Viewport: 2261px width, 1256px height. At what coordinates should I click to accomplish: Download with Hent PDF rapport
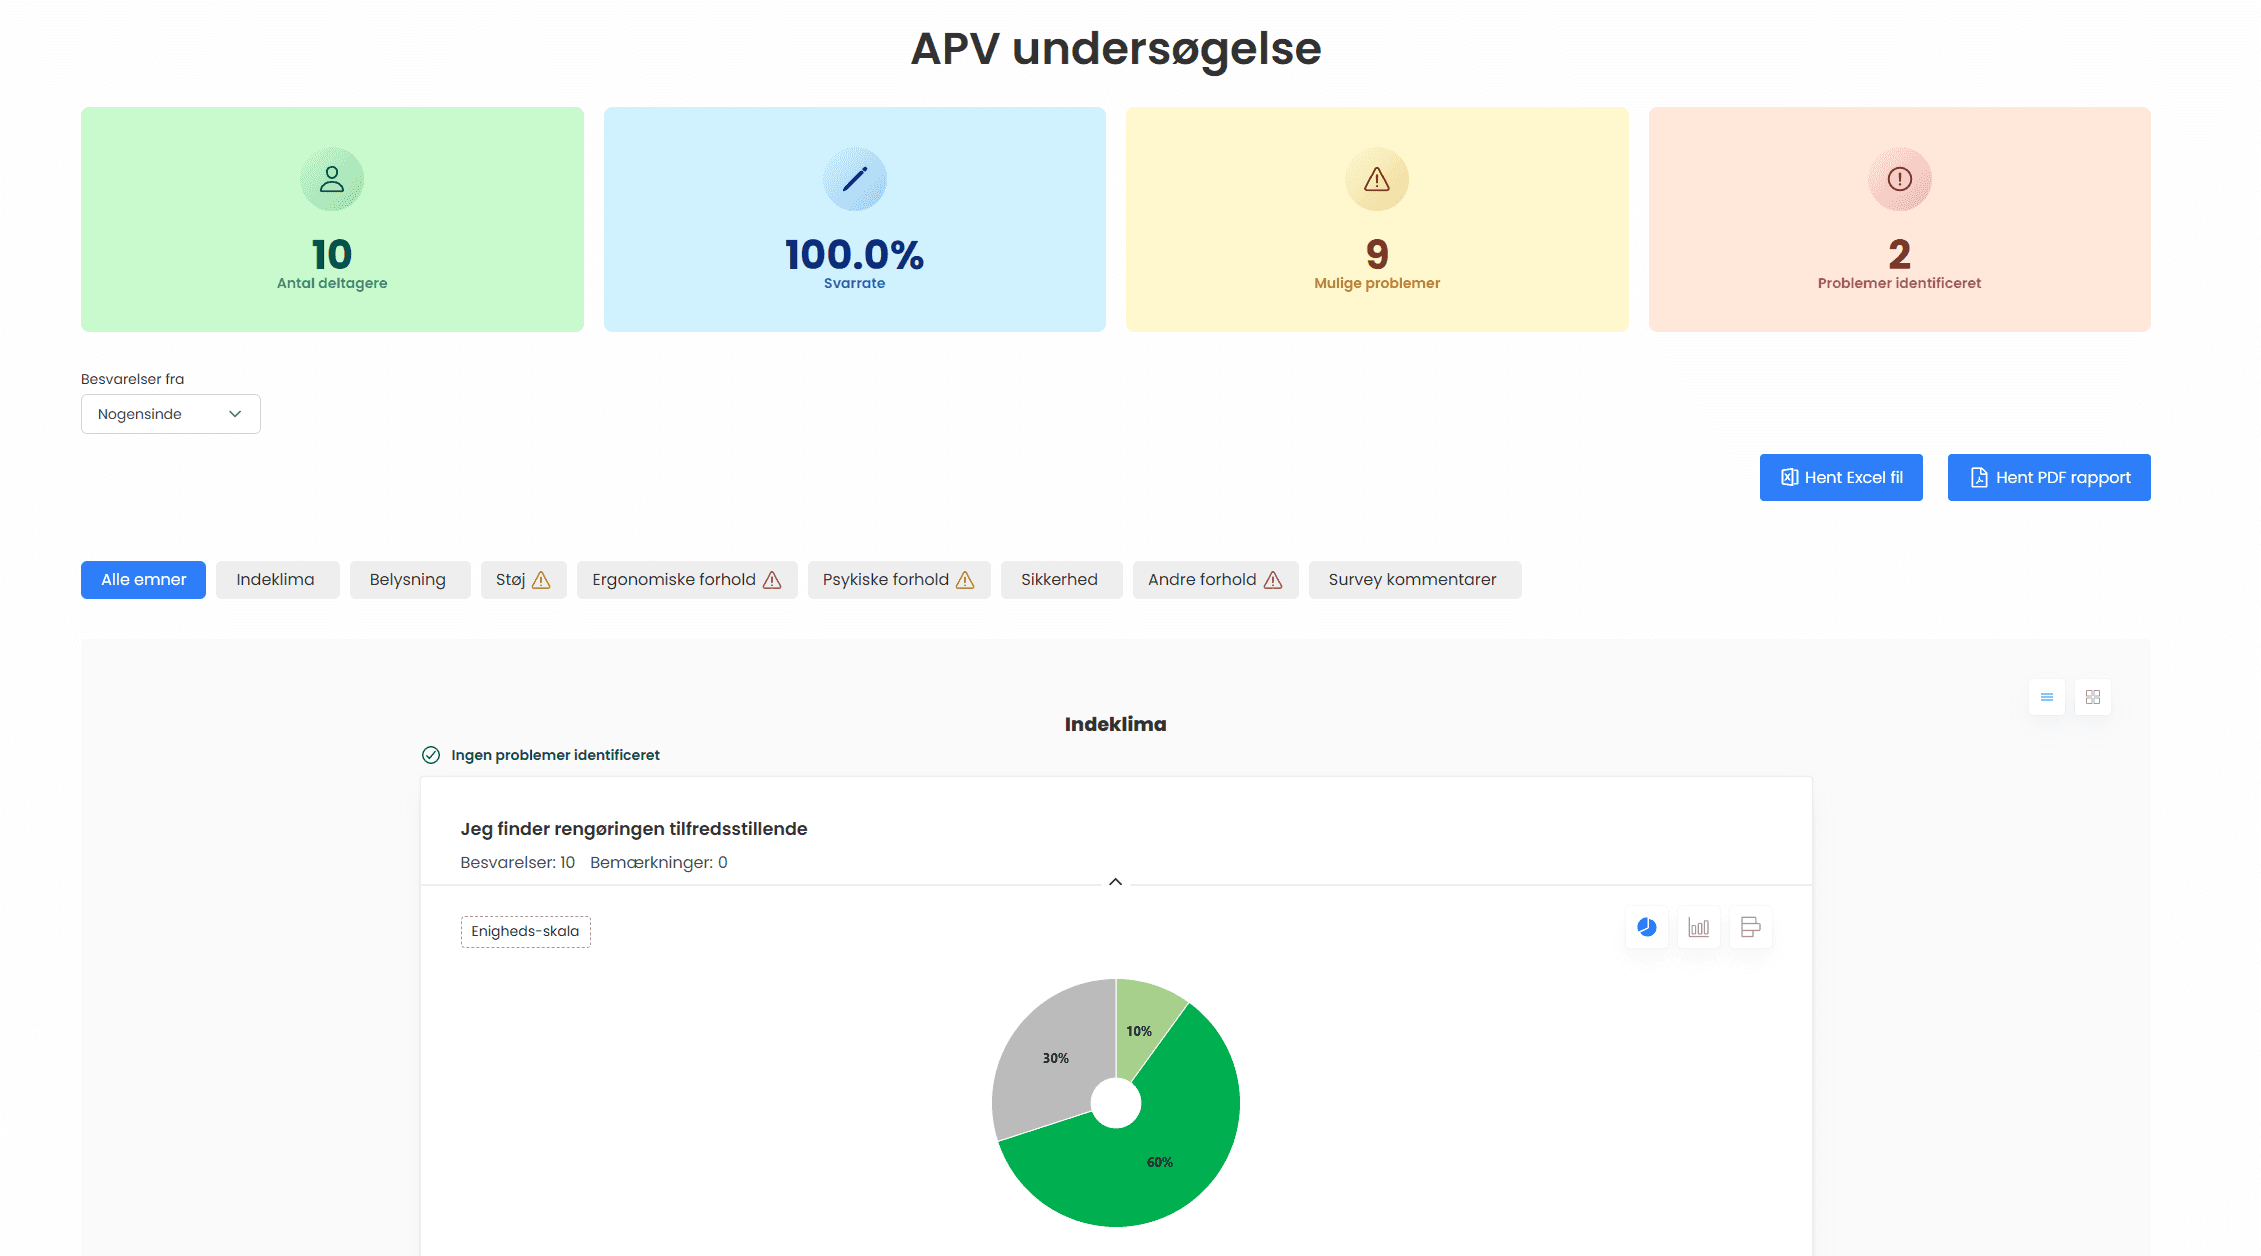[x=2049, y=478]
